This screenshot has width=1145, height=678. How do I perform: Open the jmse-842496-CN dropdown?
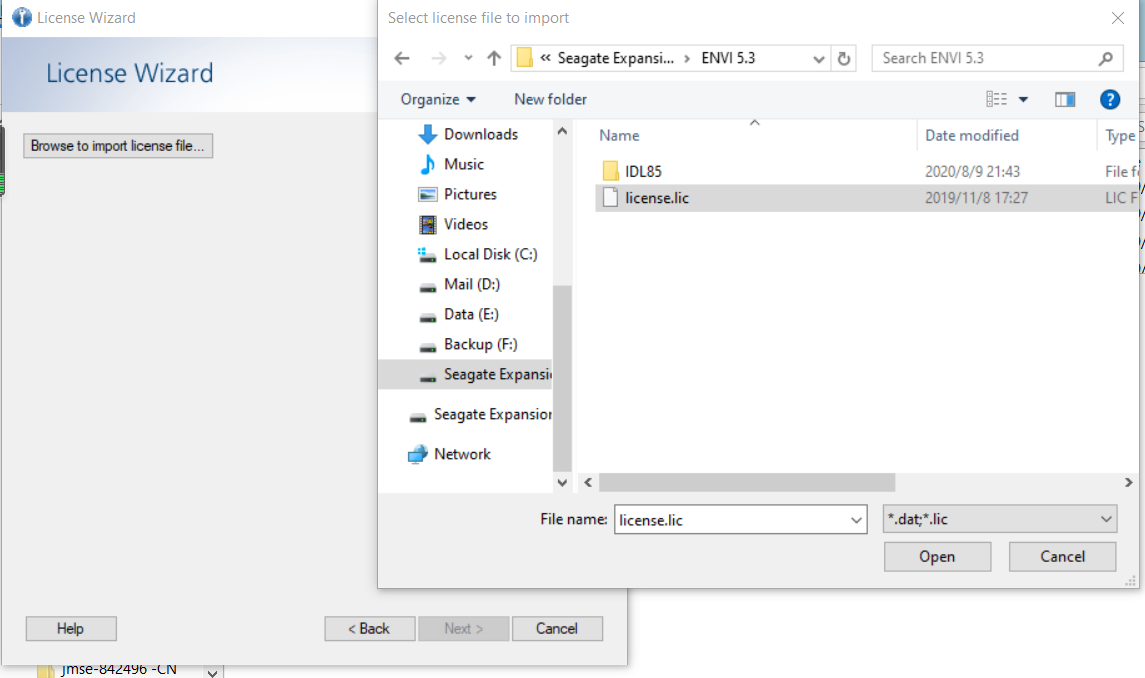(x=211, y=669)
